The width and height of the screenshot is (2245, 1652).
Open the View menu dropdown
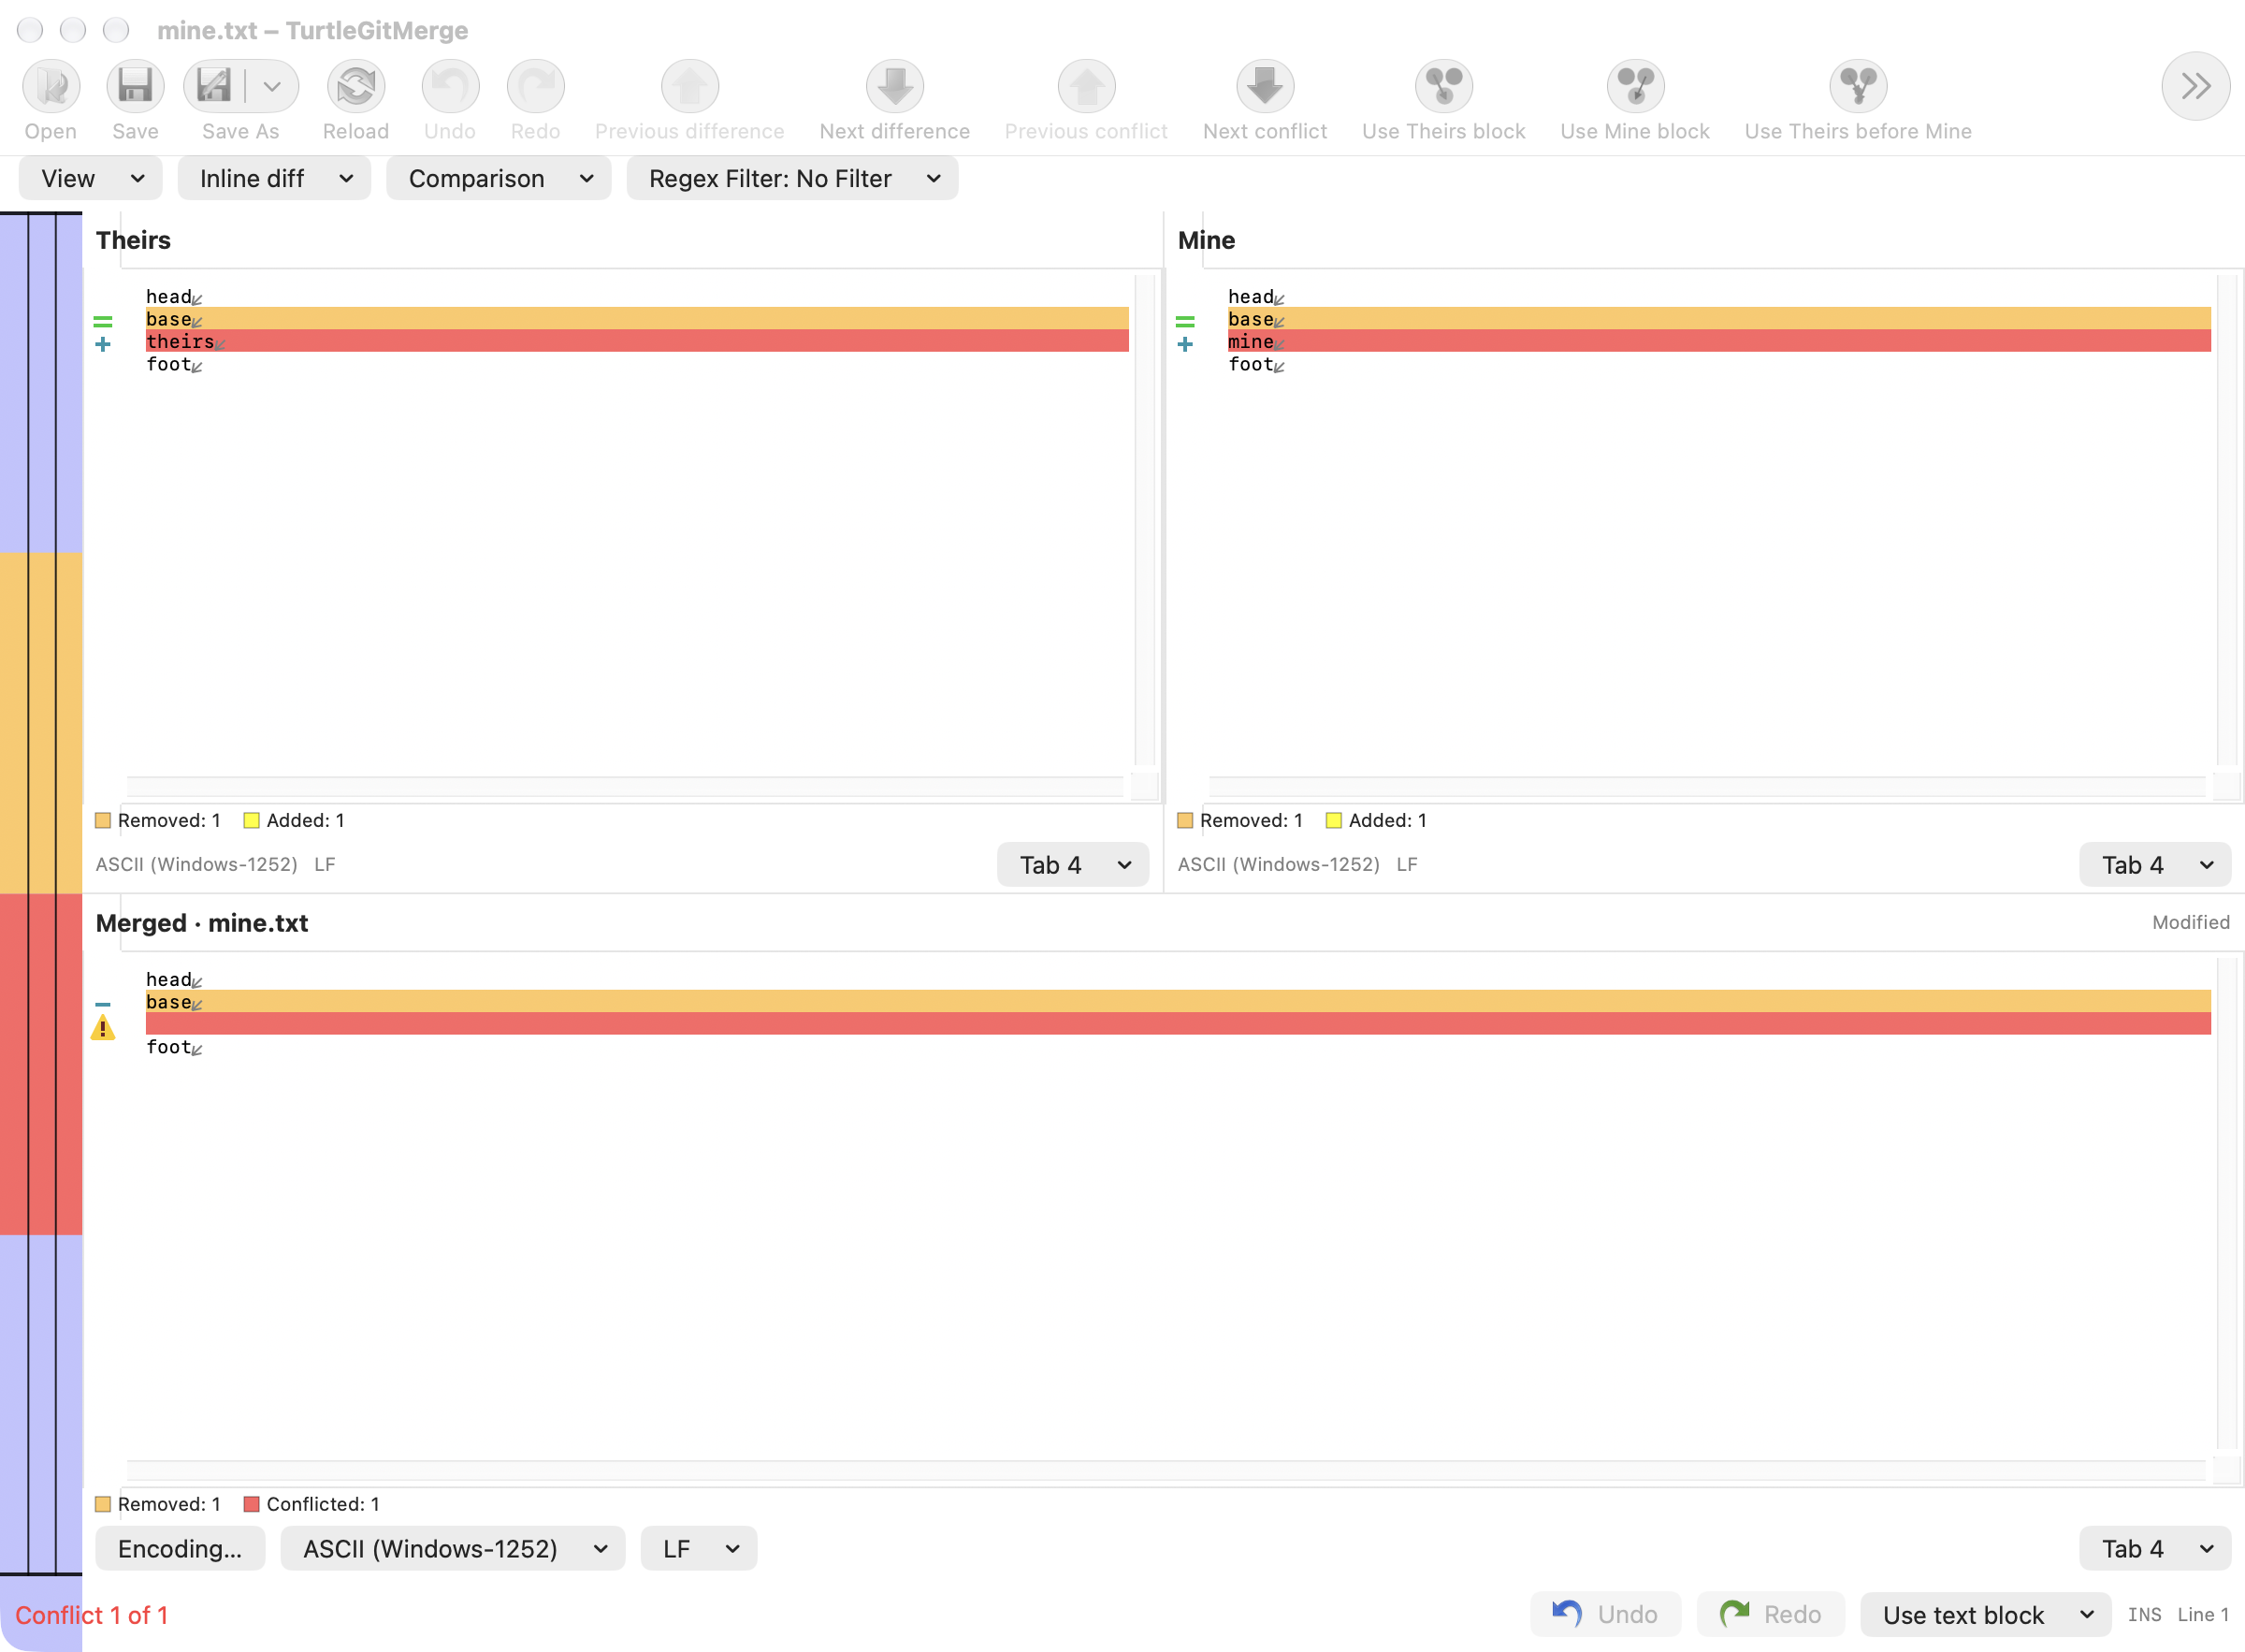coord(90,178)
